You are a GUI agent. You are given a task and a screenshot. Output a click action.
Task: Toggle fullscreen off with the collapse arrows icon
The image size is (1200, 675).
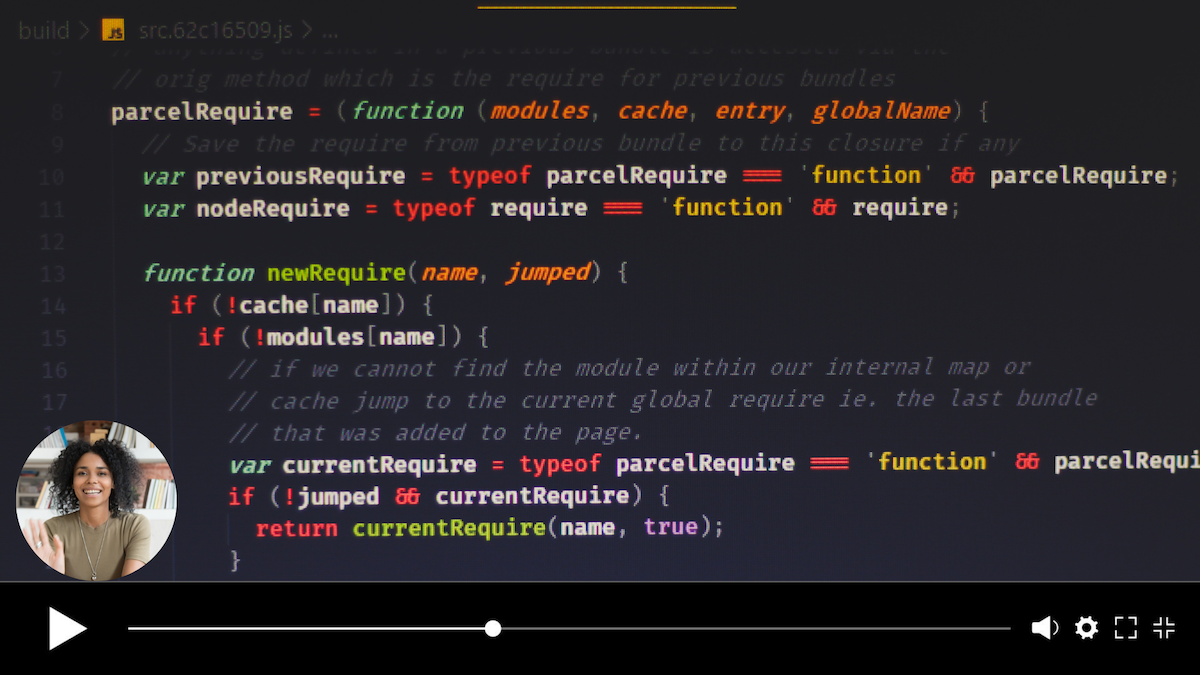tap(1163, 628)
